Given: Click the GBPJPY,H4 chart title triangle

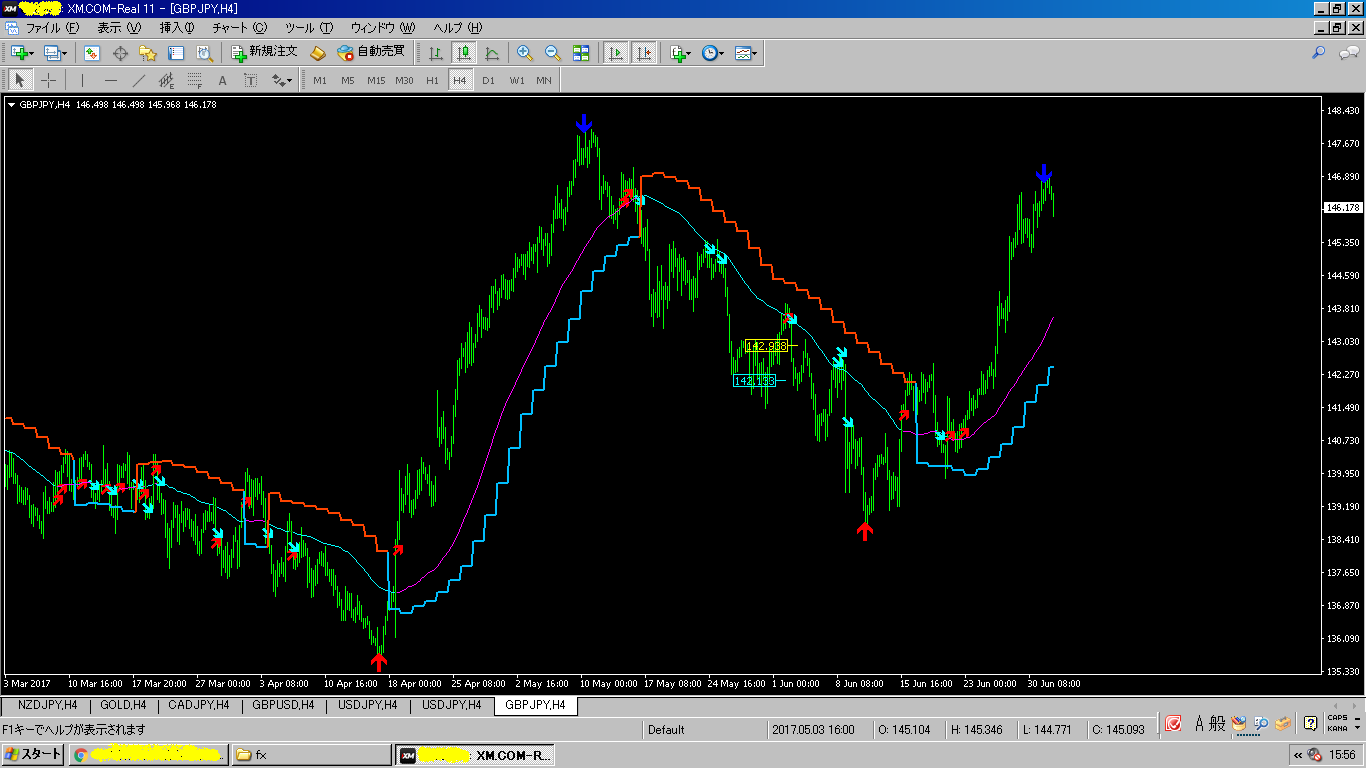Looking at the screenshot, I should coord(11,104).
